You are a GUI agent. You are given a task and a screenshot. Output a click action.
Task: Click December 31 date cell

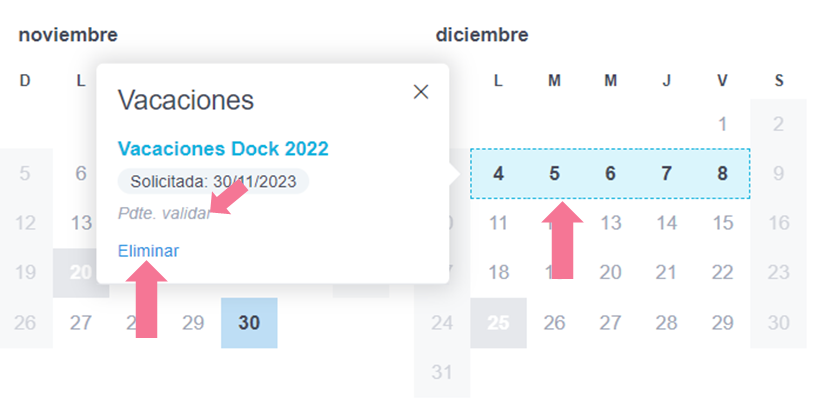coord(442,372)
